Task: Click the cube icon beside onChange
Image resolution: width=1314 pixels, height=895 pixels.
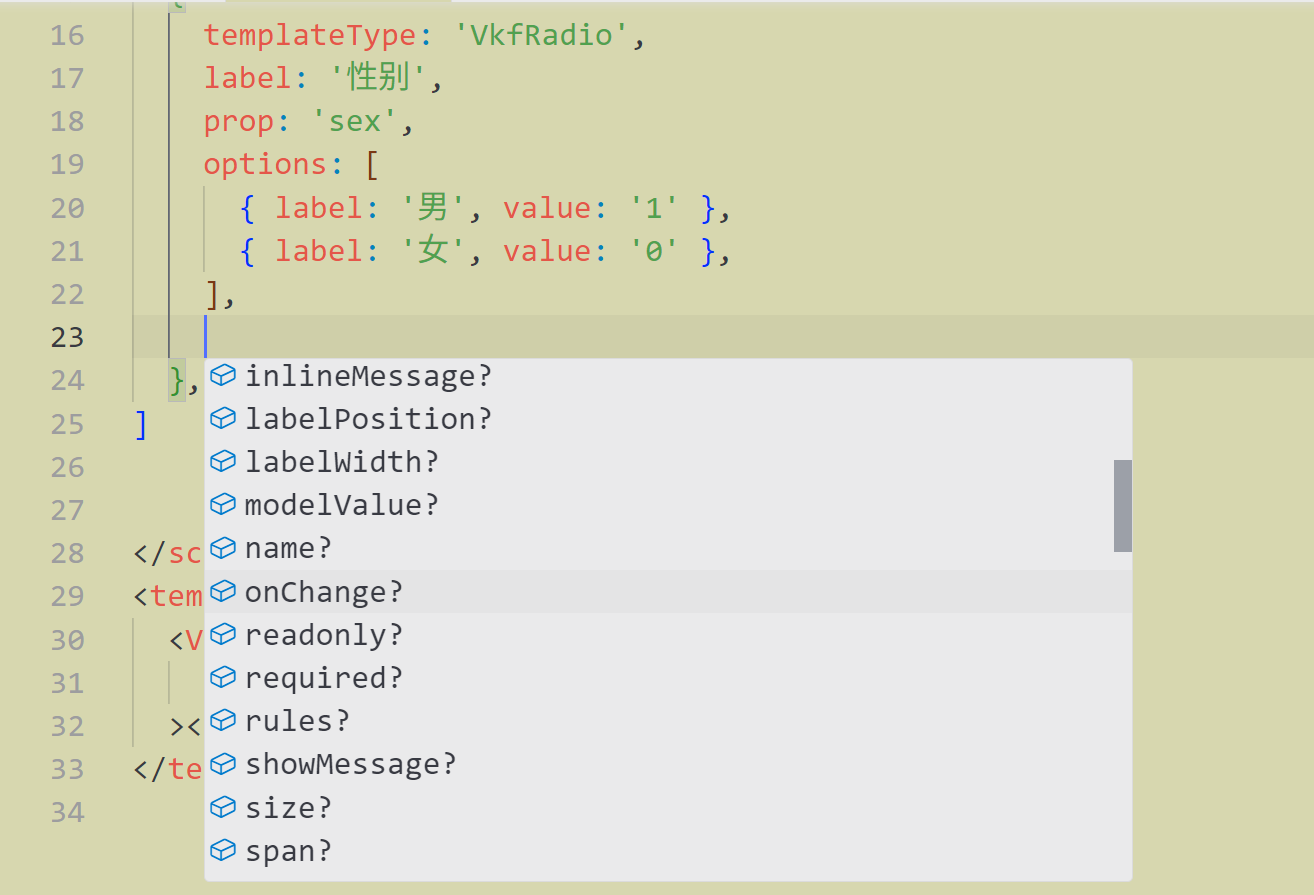Action: click(x=223, y=592)
